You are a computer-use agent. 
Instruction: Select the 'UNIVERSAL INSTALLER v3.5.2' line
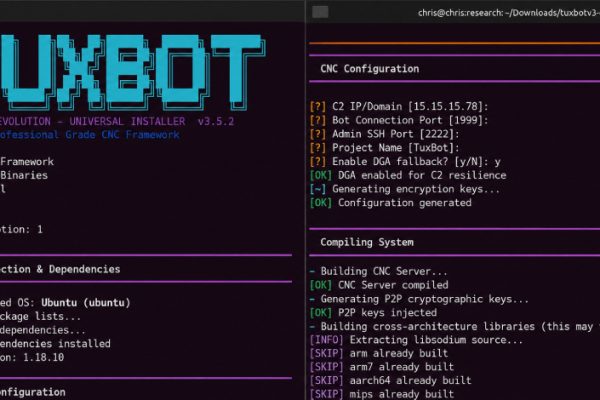click(152, 121)
